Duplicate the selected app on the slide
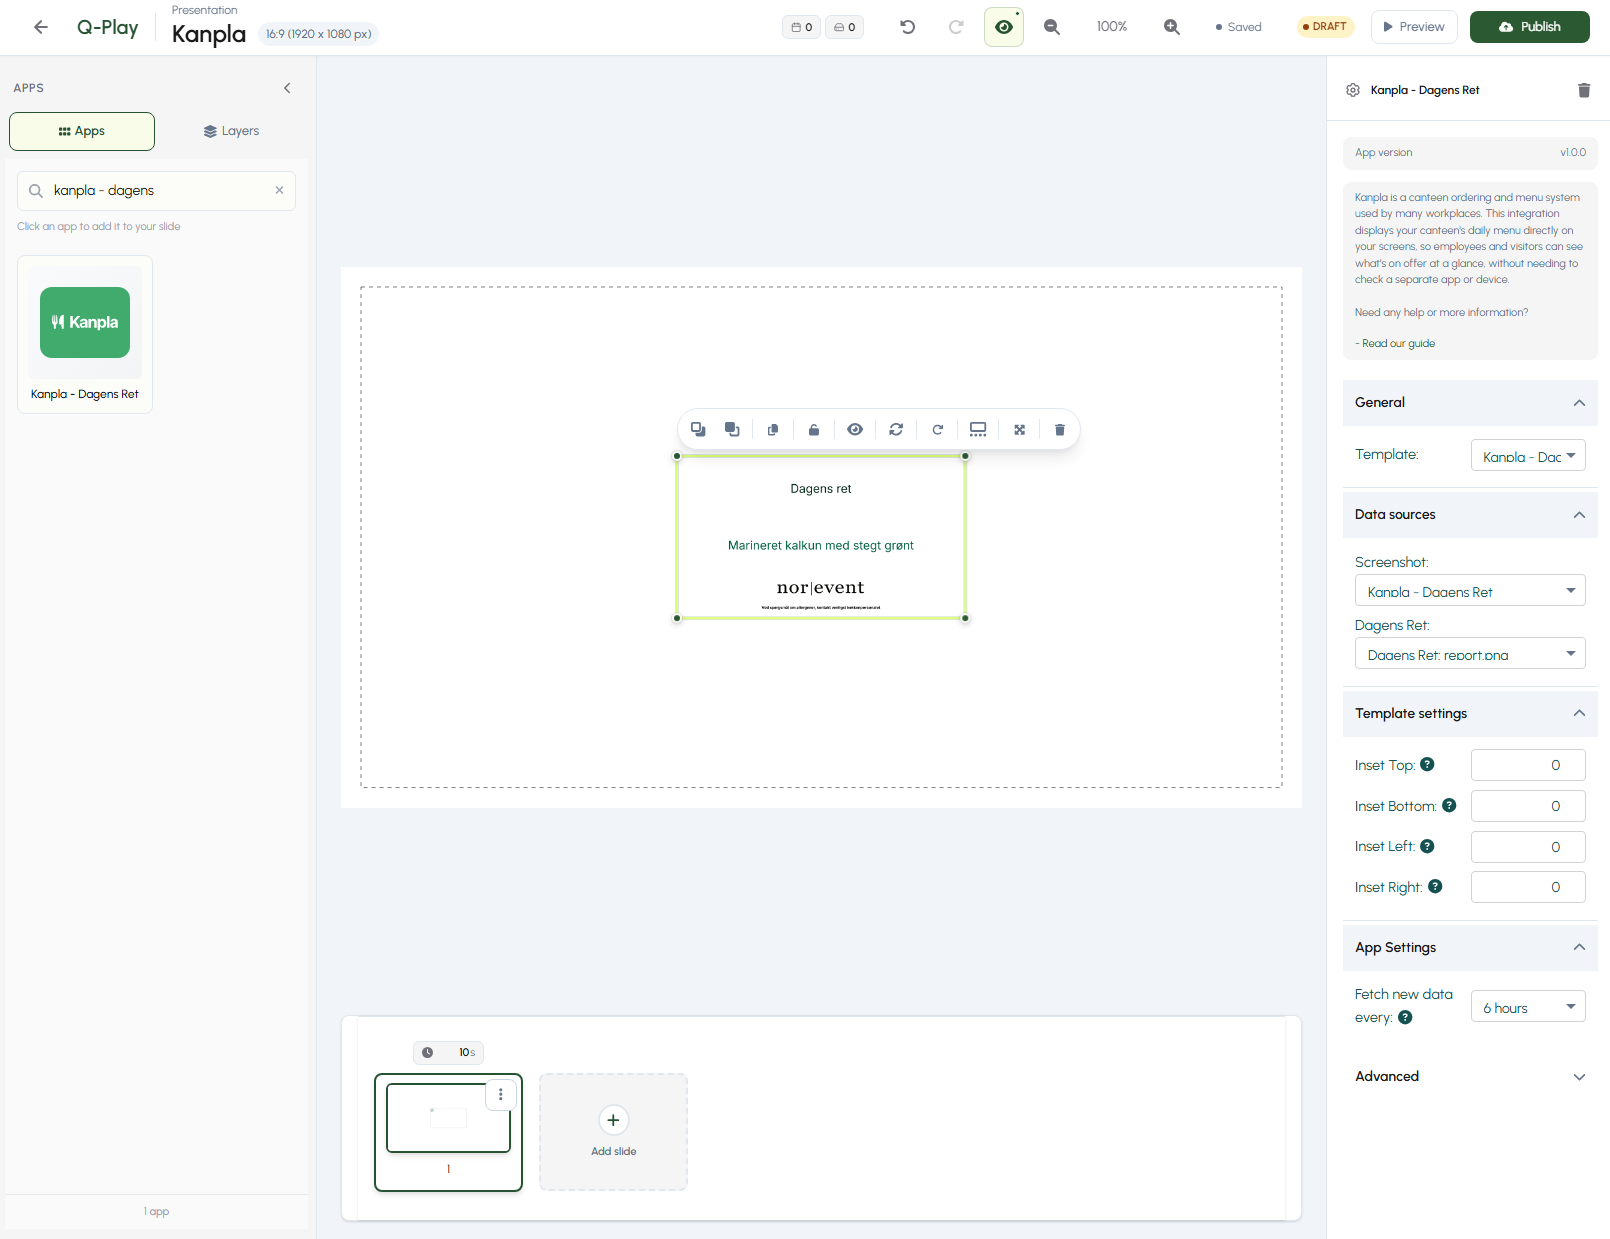 pos(773,429)
